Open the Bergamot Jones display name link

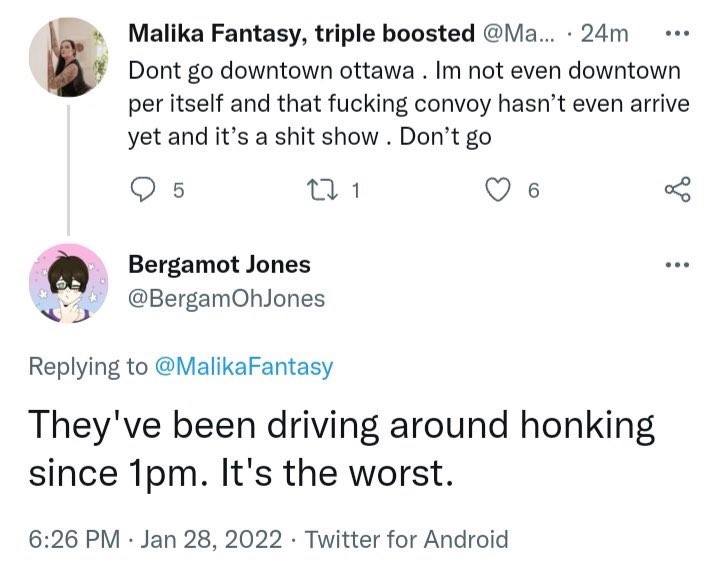(219, 265)
